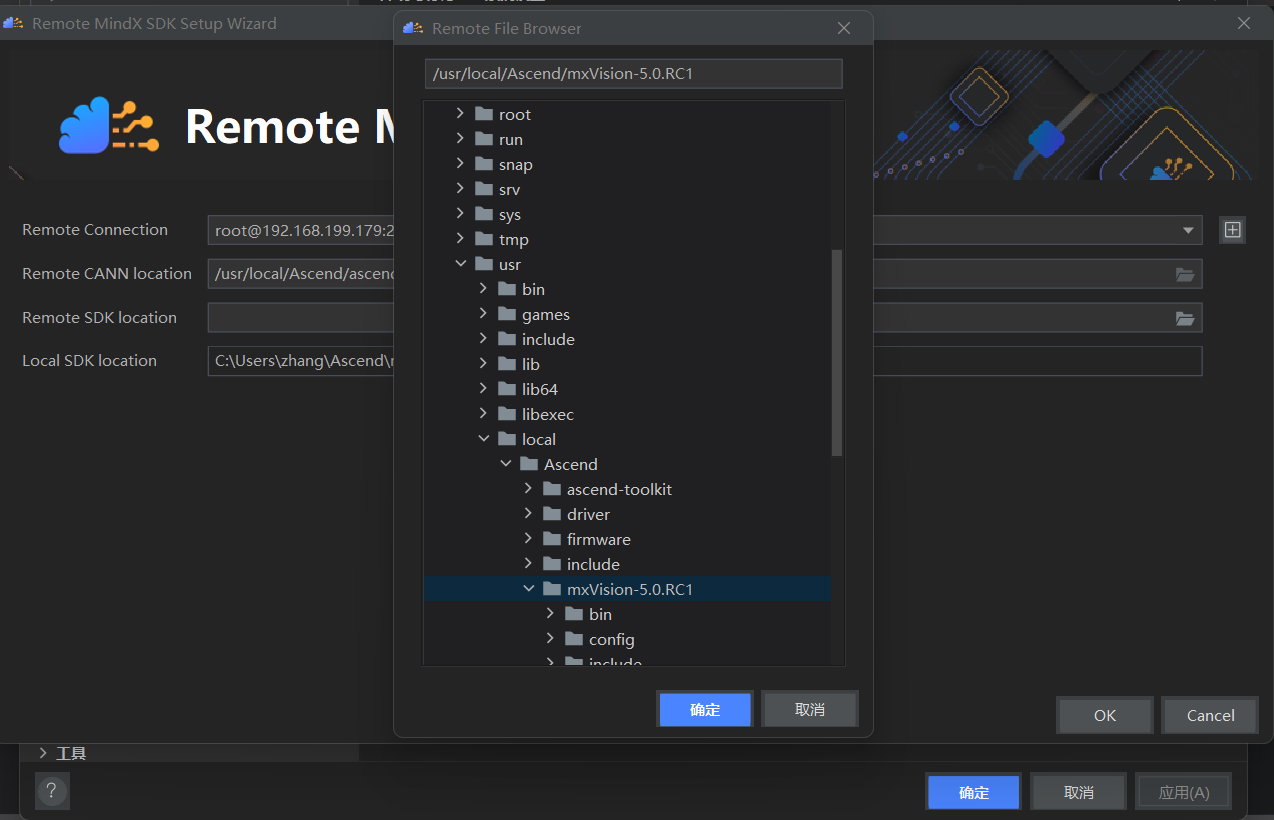Click Setup Wizard title bar icon
Screen dimensions: 1274x820
pos(13,23)
